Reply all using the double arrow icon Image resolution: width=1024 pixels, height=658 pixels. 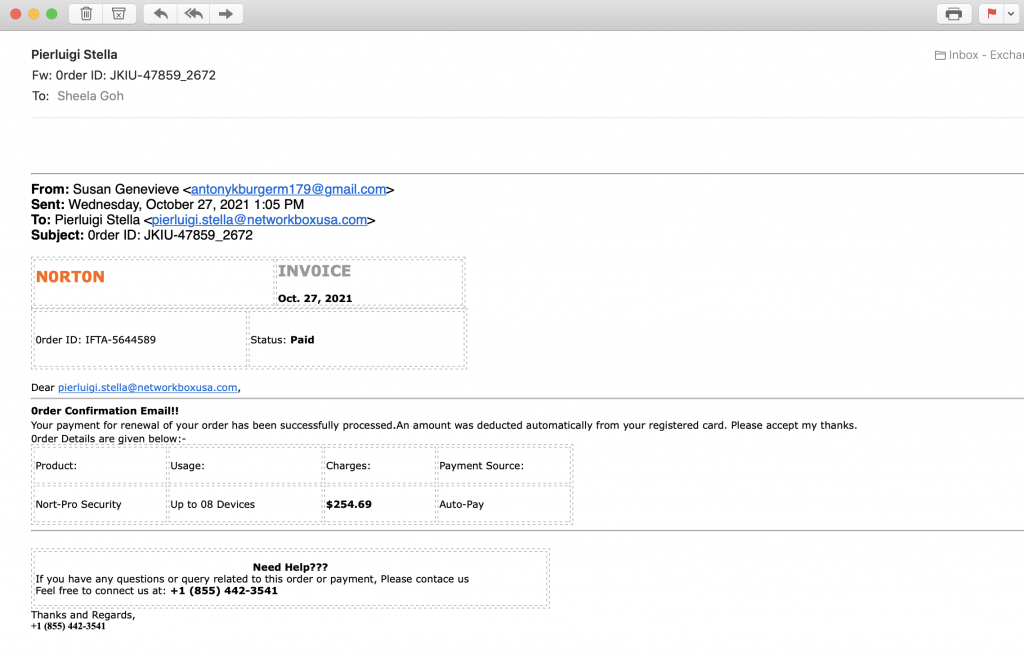click(193, 14)
